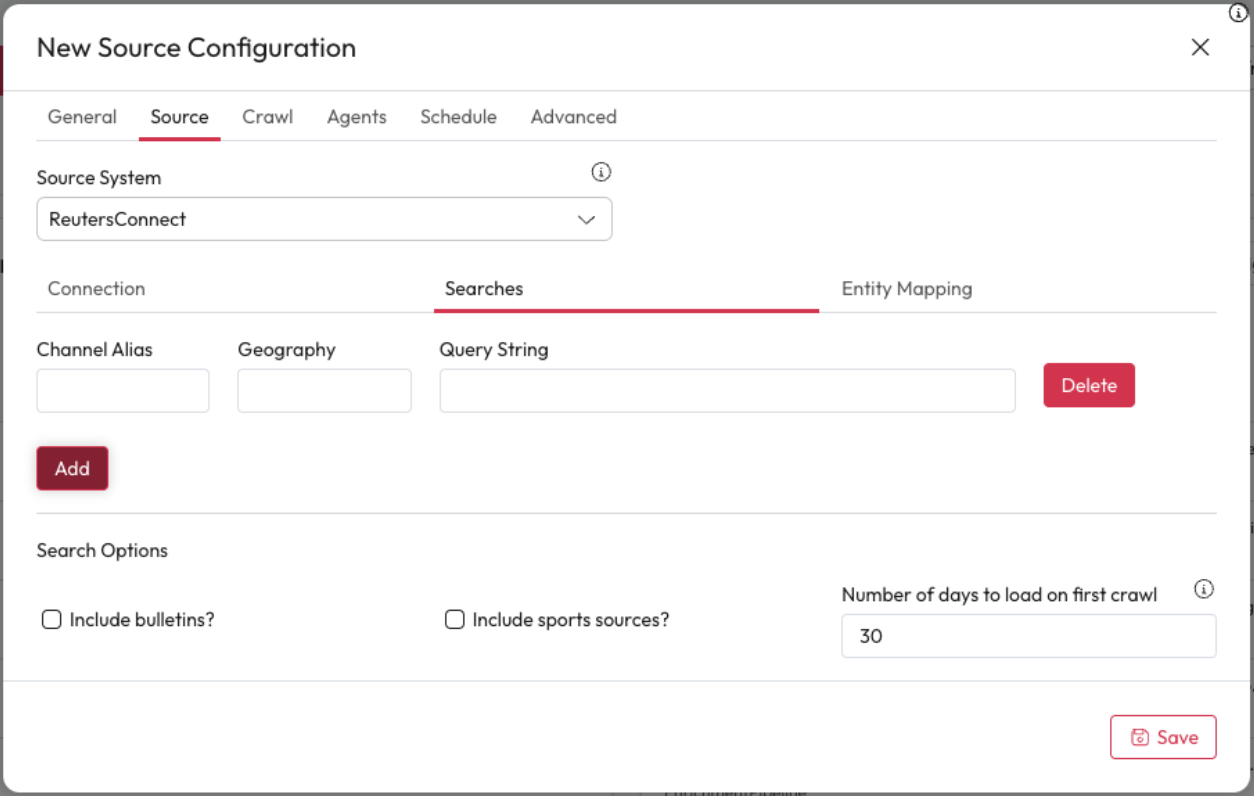Open the Entity Mapping sub-tab
The image size is (1255, 796).
click(x=906, y=289)
